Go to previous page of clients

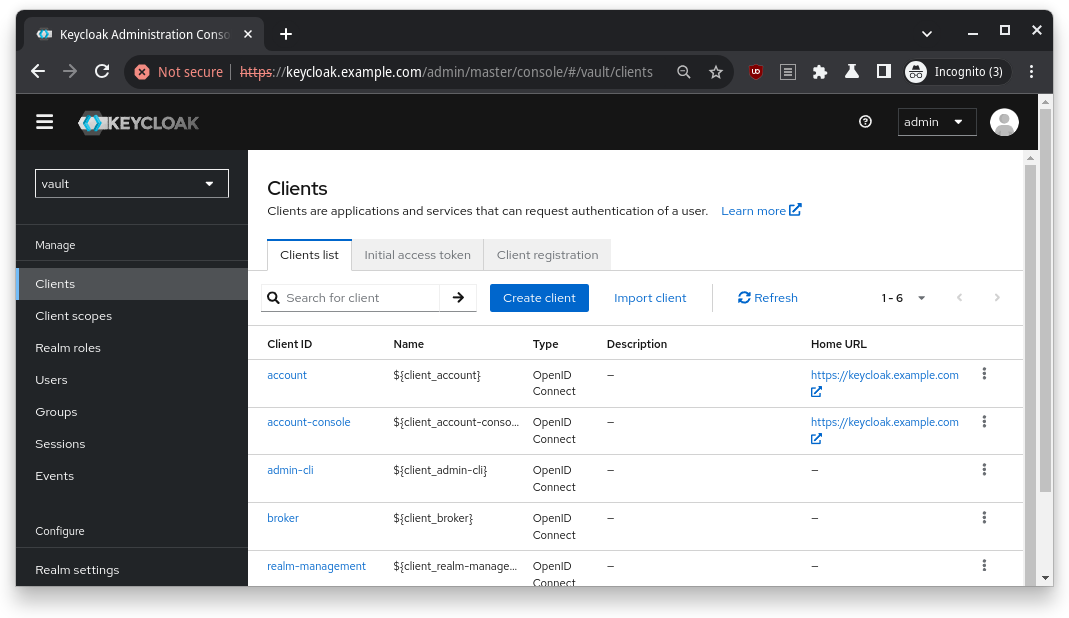coord(959,297)
